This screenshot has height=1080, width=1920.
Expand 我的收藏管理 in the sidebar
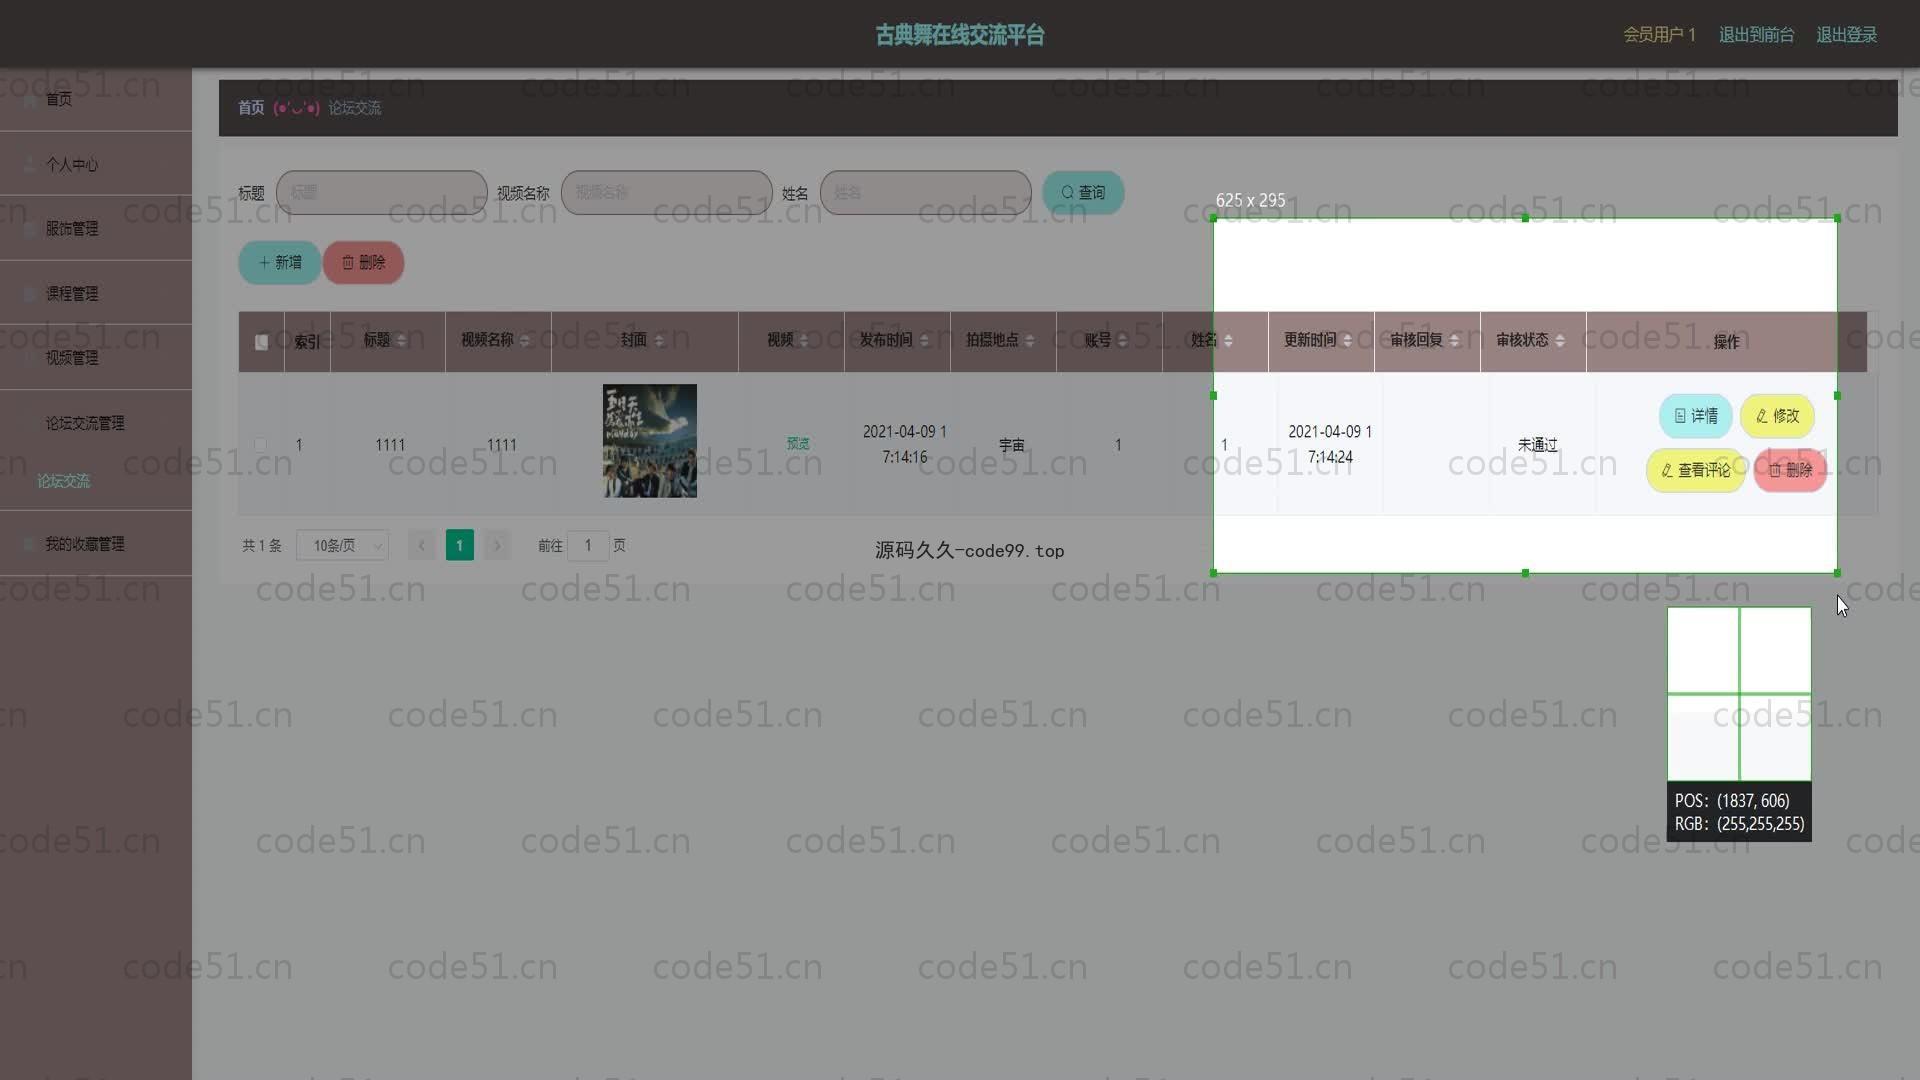(96, 544)
